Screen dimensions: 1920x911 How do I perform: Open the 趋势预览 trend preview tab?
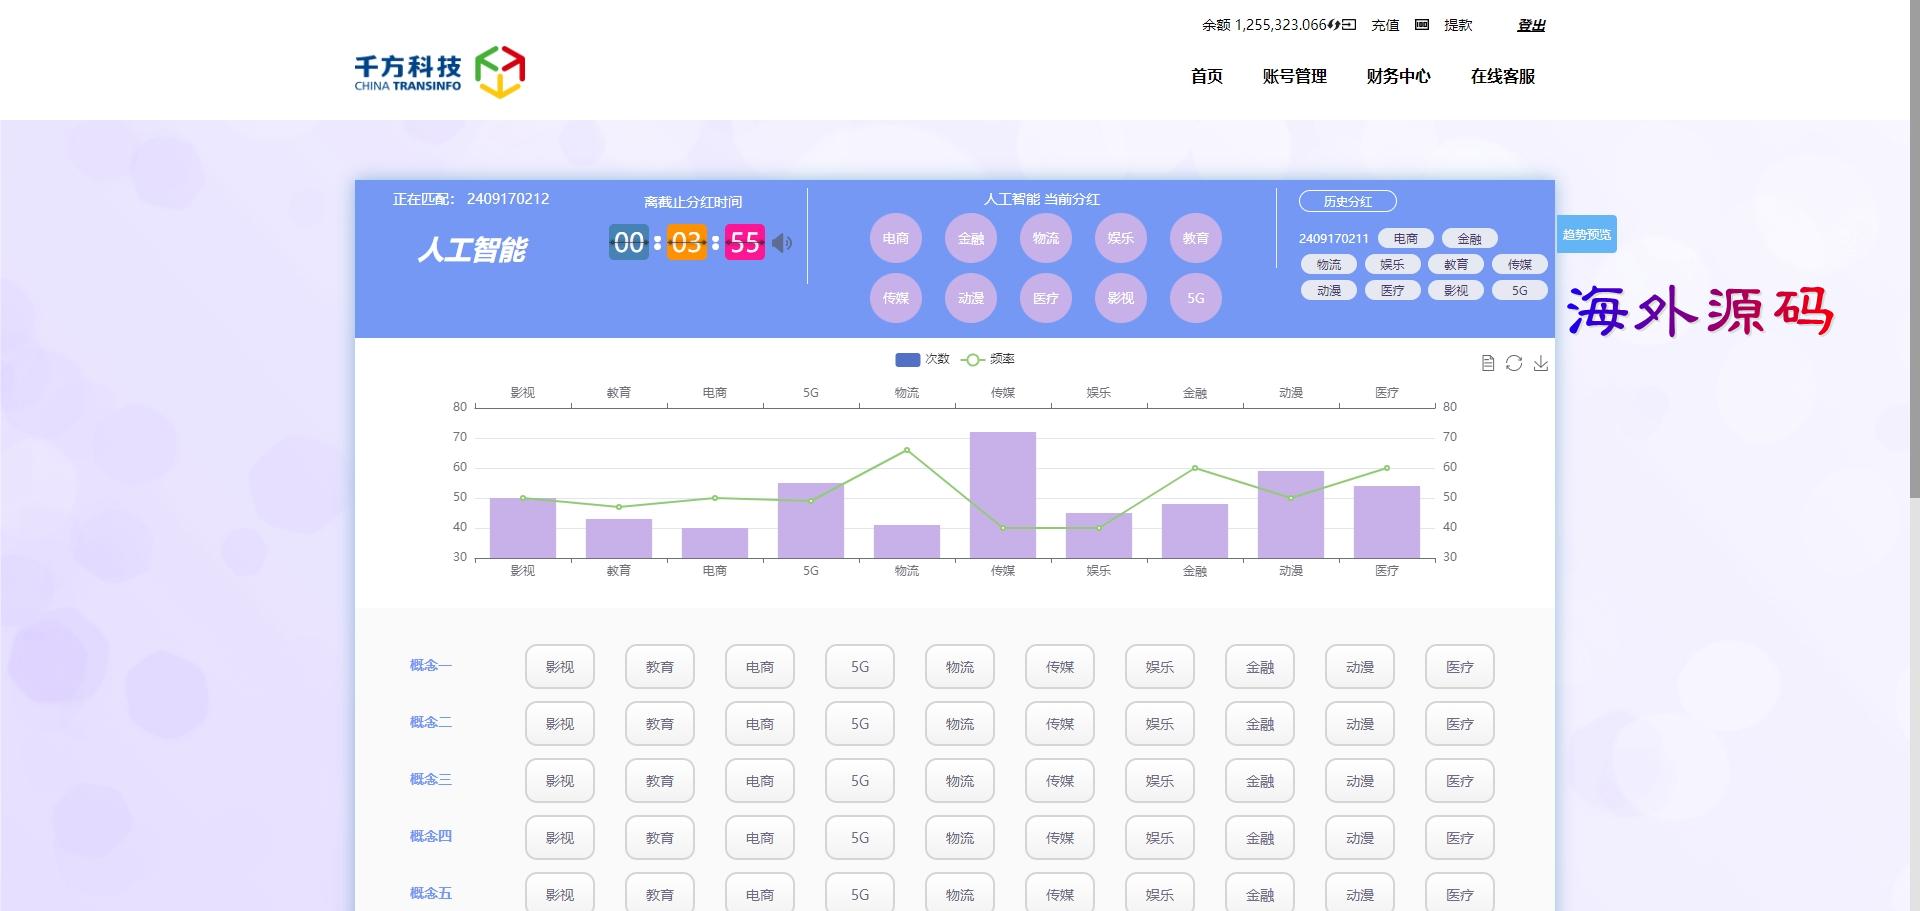coord(1587,235)
